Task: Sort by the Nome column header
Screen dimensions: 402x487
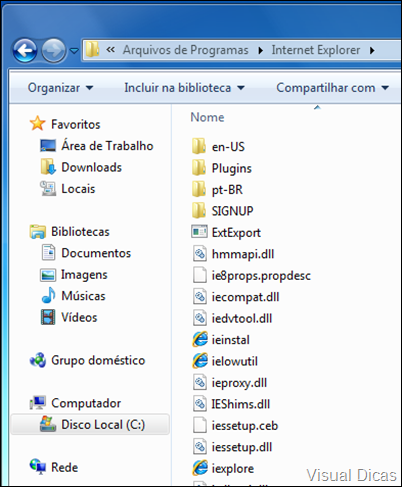Action: pos(207,117)
